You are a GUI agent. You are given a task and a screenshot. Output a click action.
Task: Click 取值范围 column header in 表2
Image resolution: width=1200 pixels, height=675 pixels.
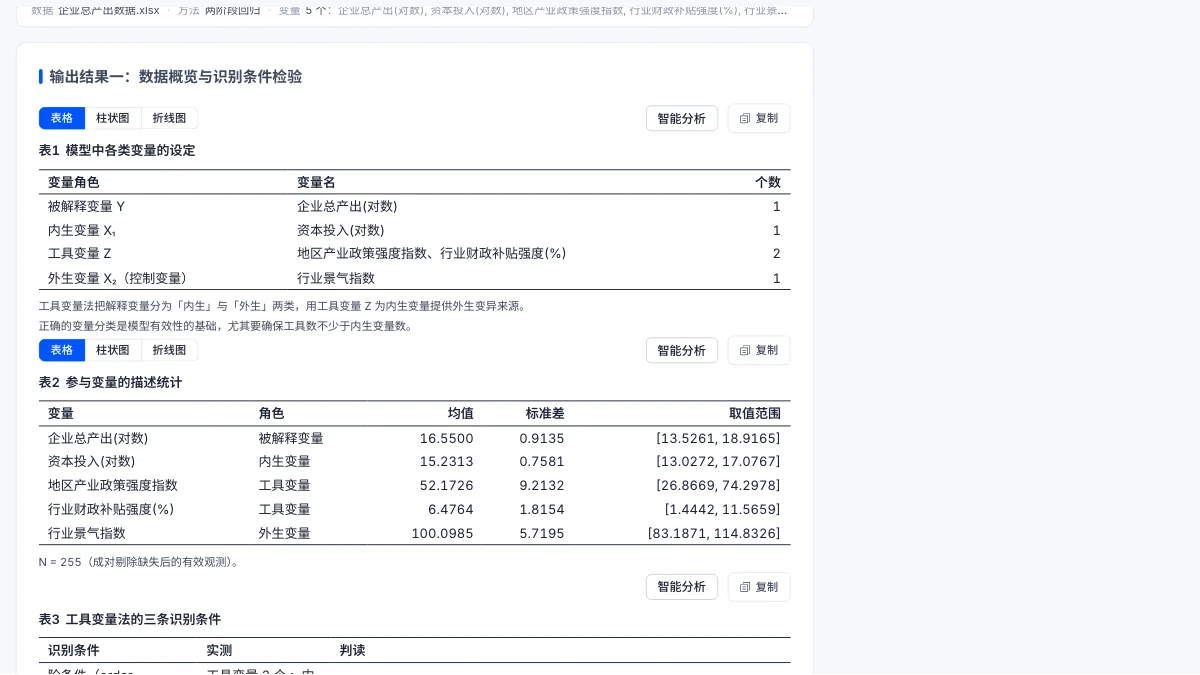[755, 413]
